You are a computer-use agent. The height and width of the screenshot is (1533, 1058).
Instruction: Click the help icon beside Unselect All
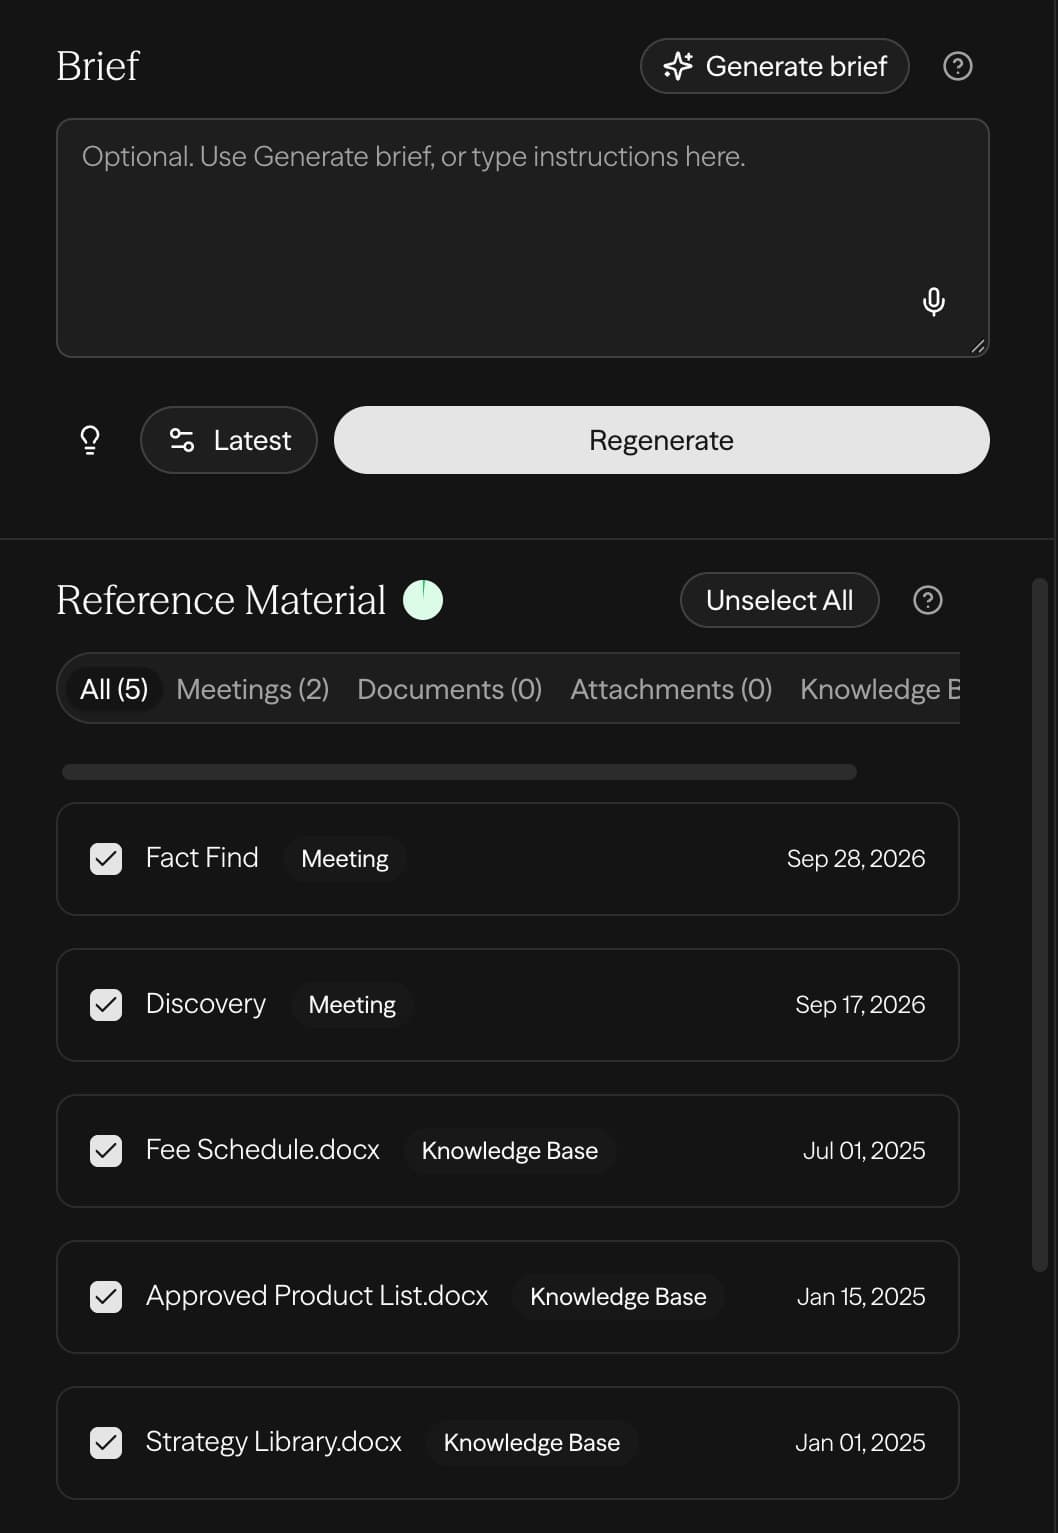pos(927,600)
